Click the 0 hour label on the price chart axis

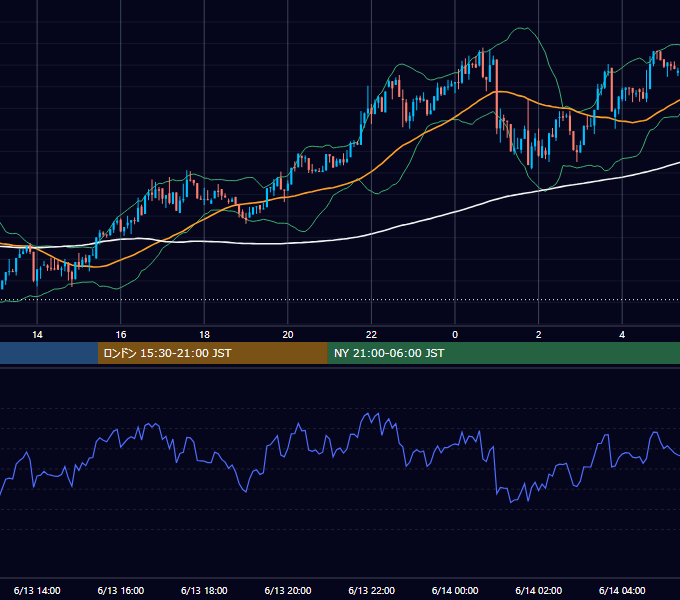(x=455, y=335)
